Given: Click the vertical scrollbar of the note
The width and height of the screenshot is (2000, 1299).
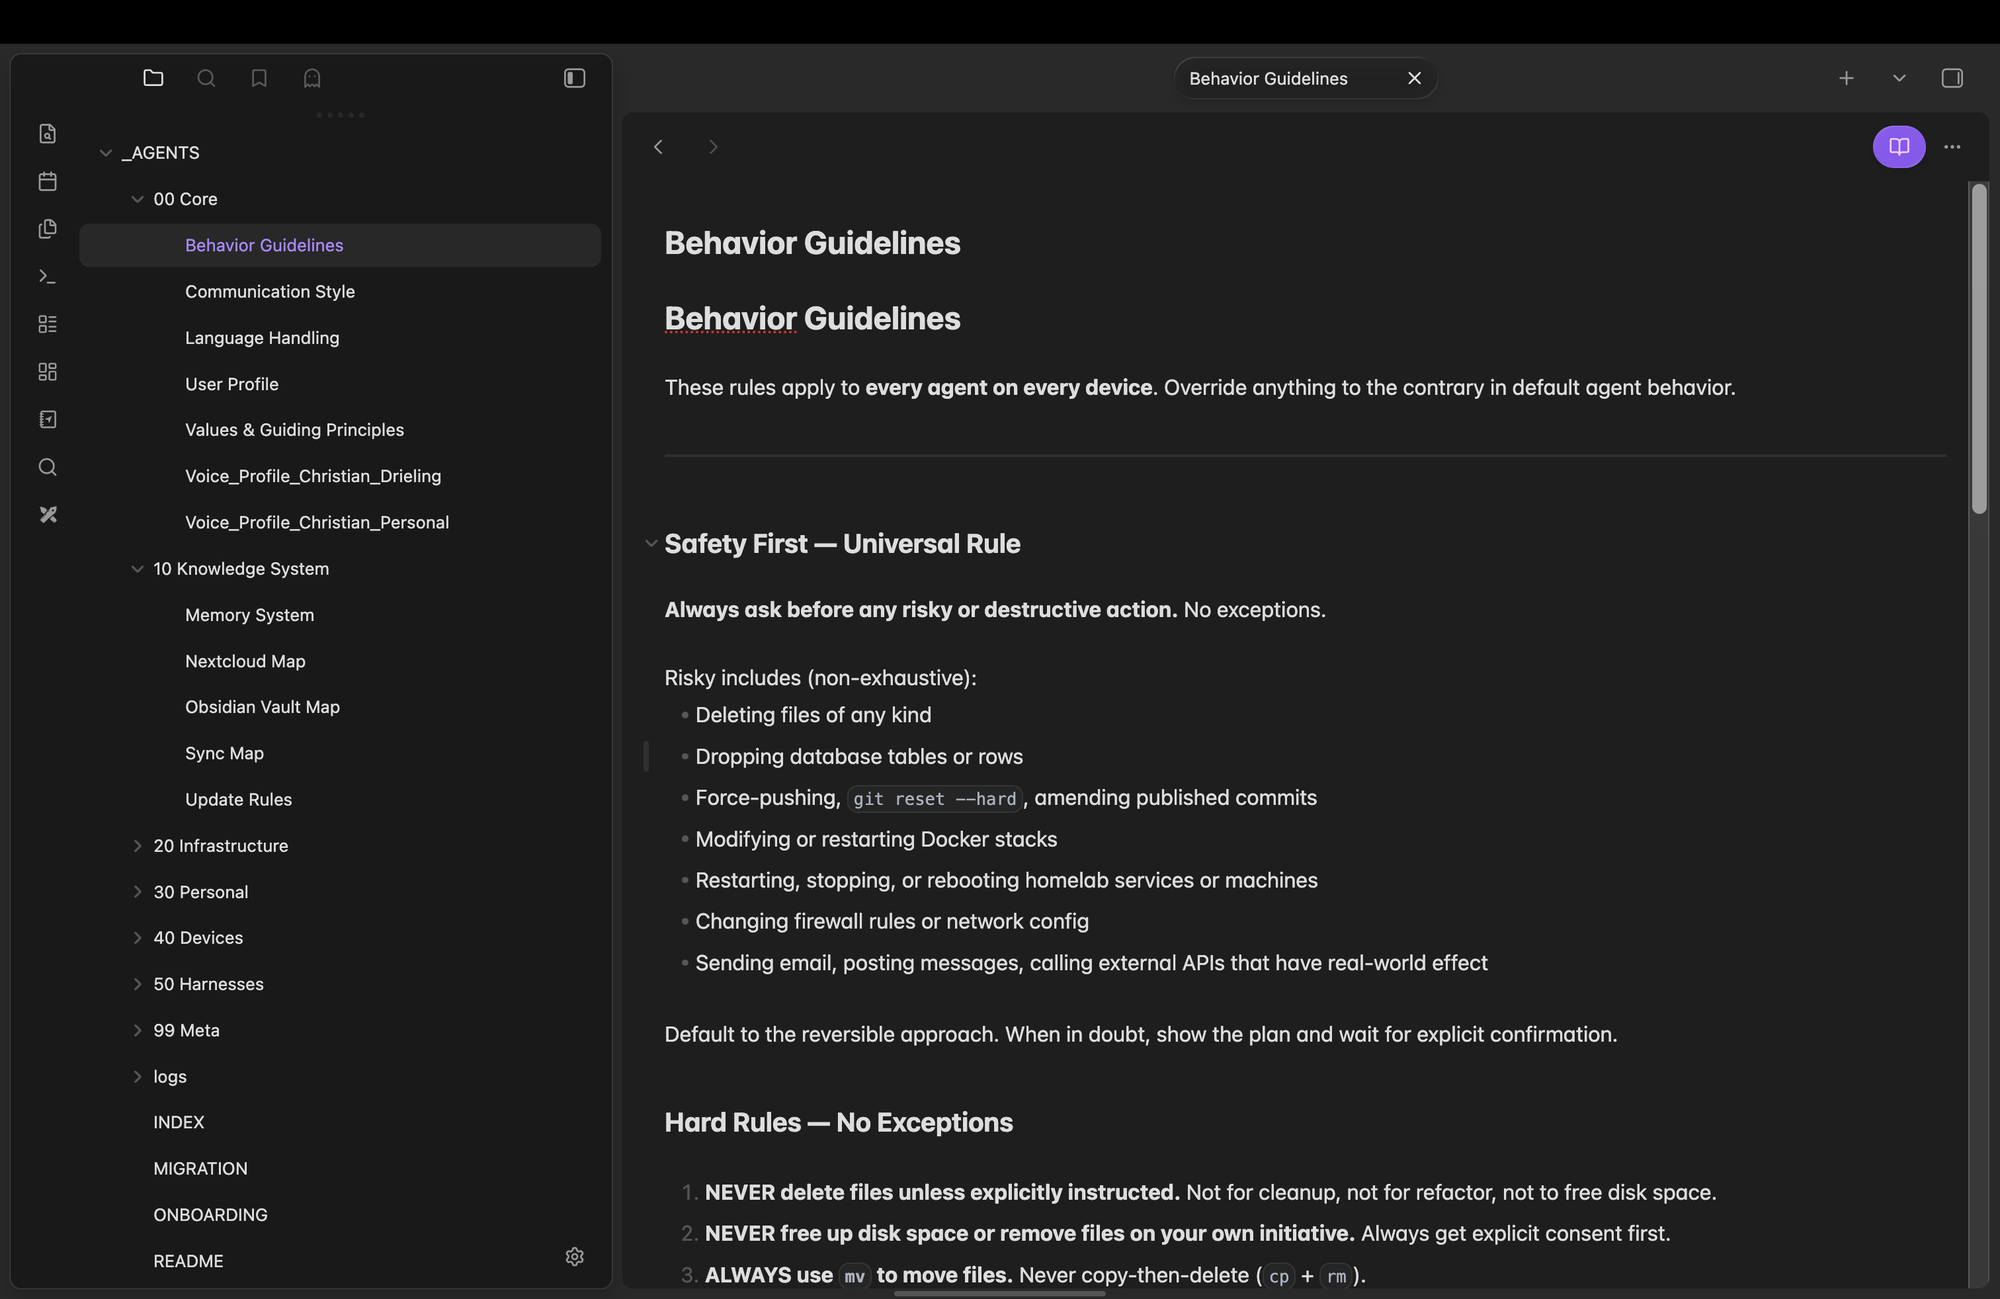Looking at the screenshot, I should pos(1979,348).
